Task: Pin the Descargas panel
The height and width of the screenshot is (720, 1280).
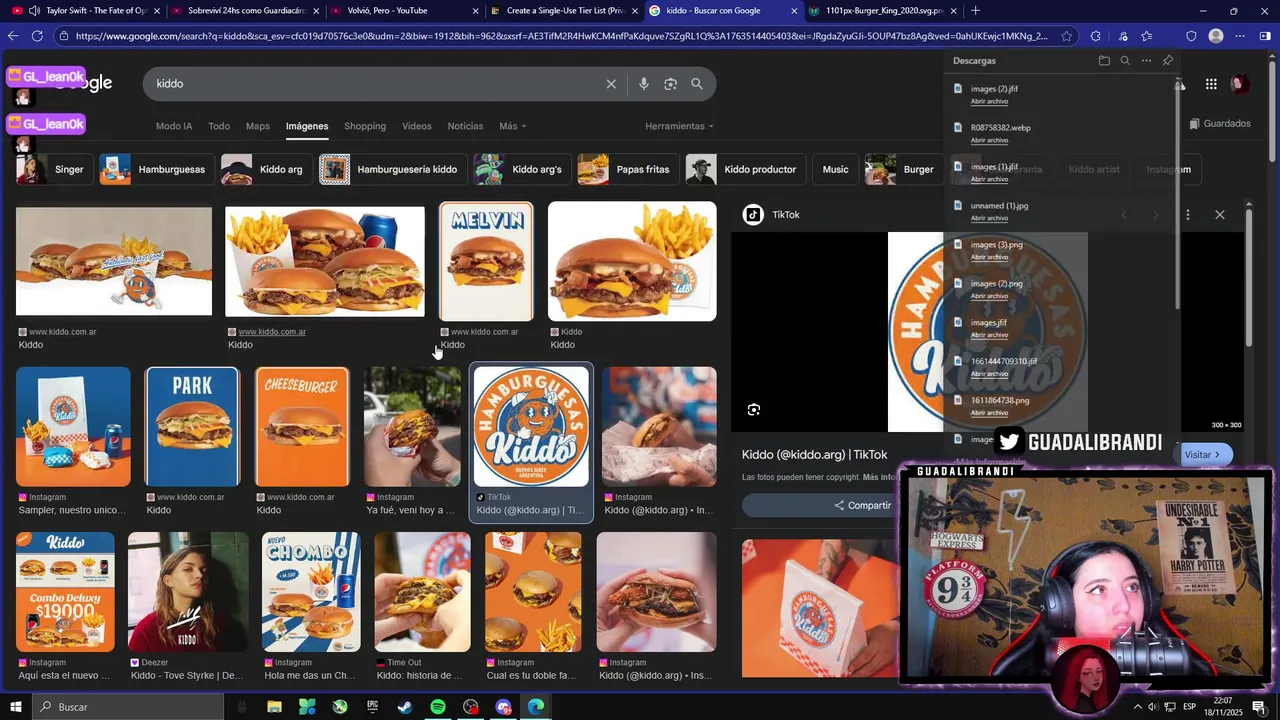Action: (x=1167, y=61)
